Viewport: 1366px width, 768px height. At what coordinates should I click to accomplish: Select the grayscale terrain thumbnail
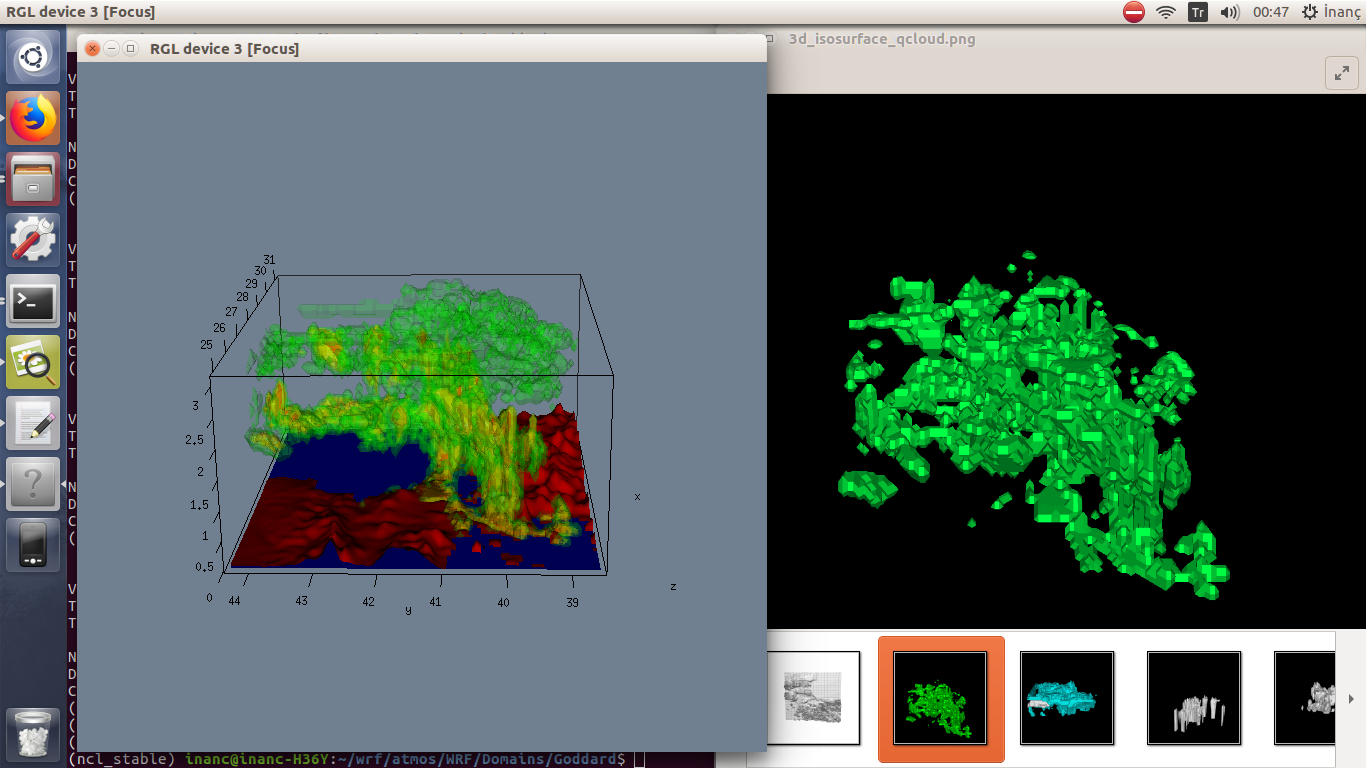tap(813, 698)
